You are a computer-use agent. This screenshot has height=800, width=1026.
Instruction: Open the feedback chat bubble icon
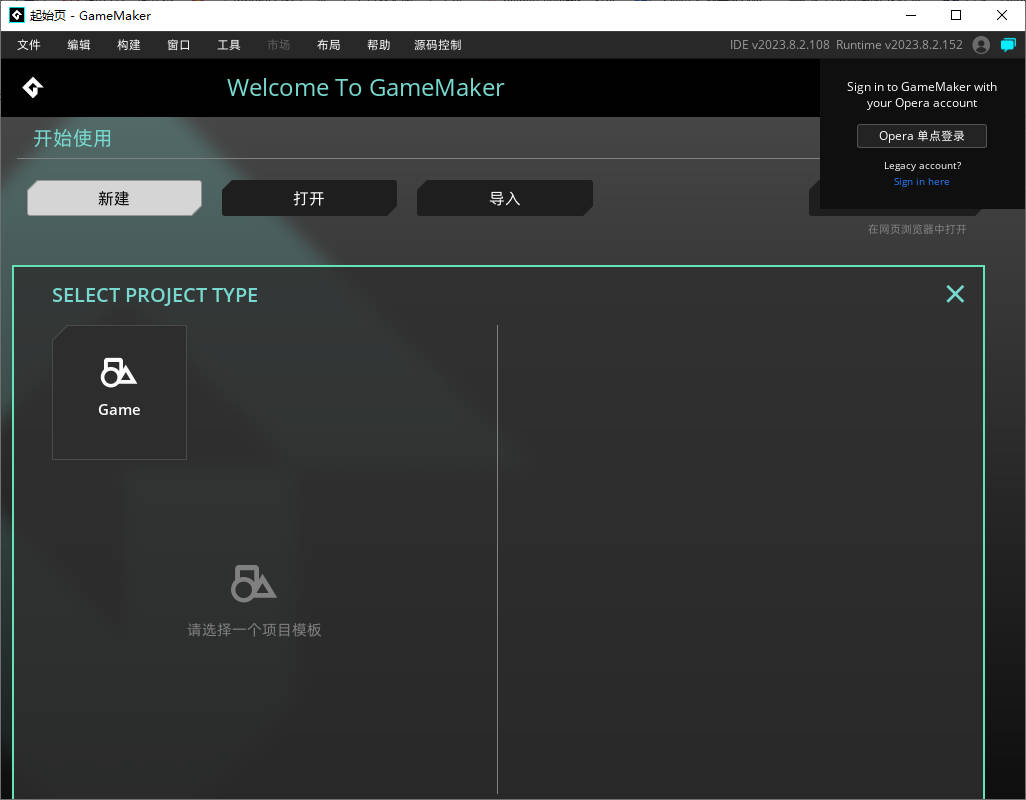coord(1008,44)
